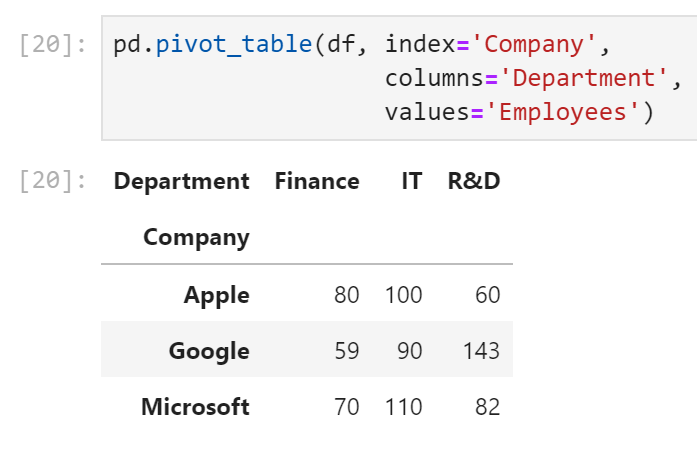The height and width of the screenshot is (449, 697).
Task: Select the R&D column header
Action: click(474, 181)
